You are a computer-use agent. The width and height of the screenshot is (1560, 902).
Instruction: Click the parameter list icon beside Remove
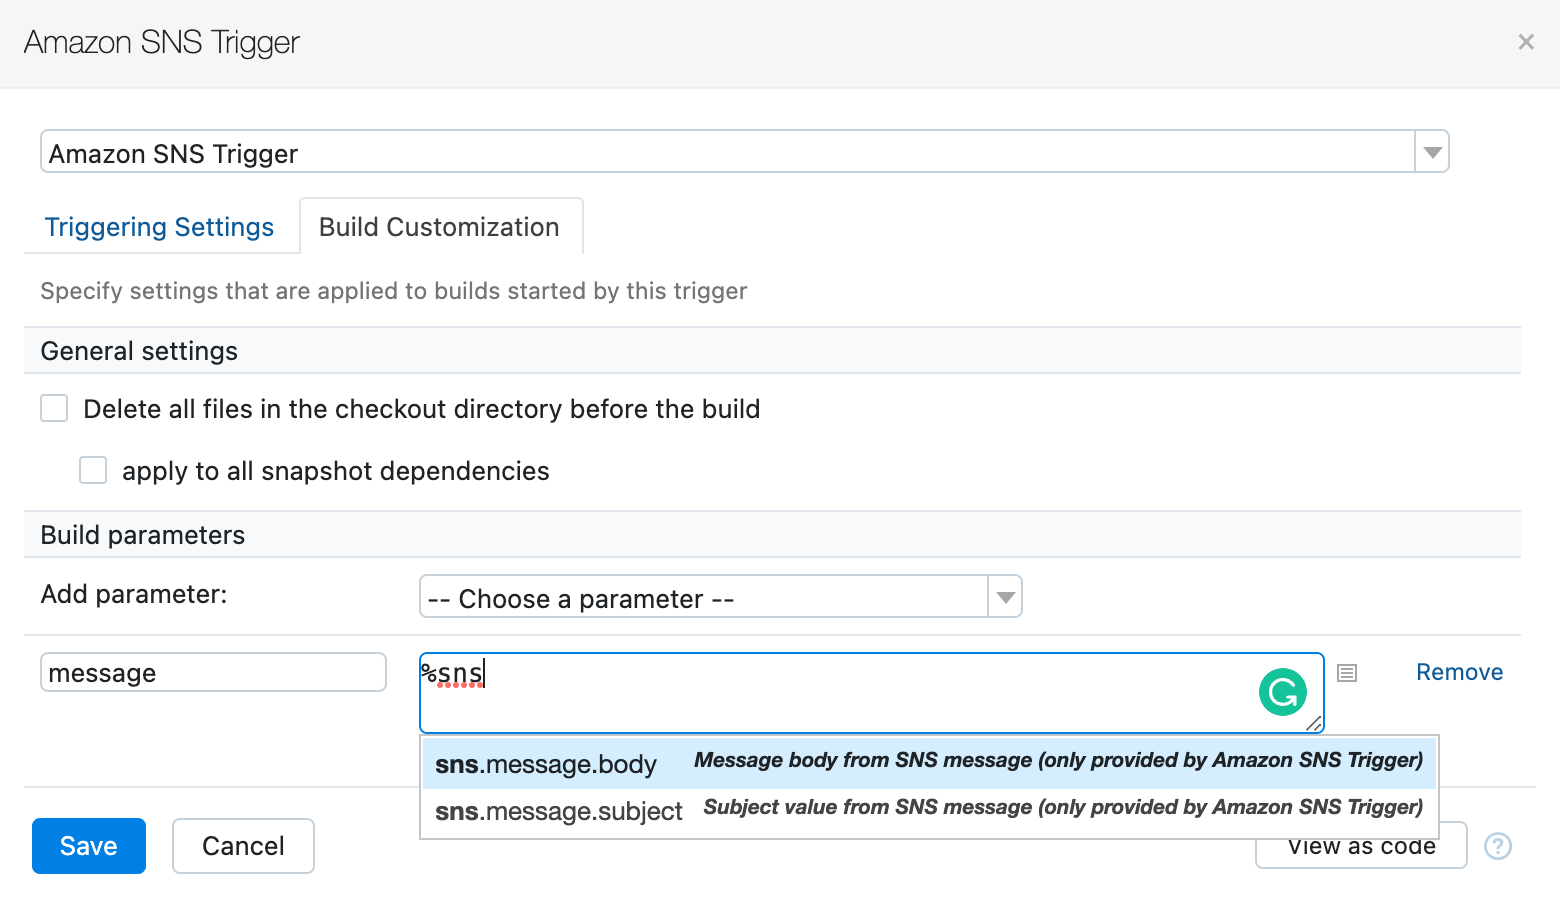[x=1347, y=673]
